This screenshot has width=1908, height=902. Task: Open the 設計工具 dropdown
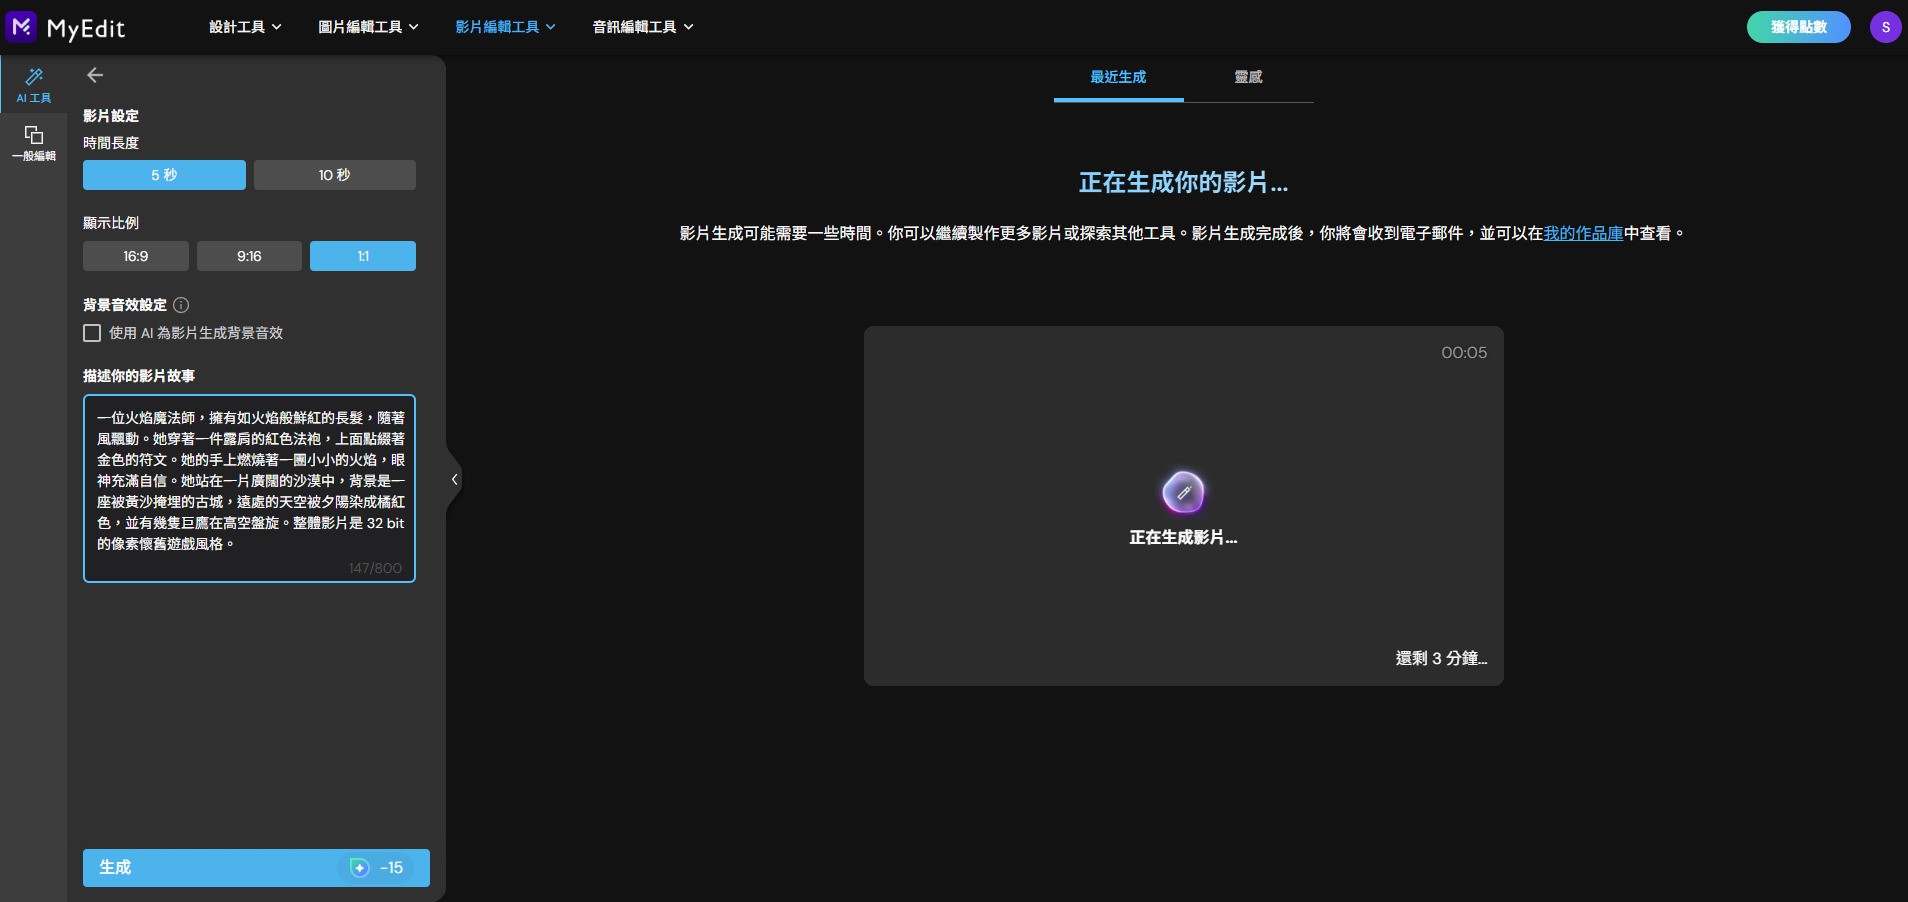click(x=243, y=27)
